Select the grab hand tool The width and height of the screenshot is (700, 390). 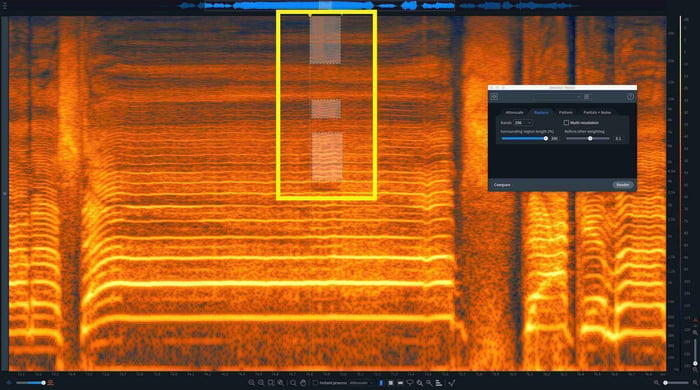click(x=303, y=383)
